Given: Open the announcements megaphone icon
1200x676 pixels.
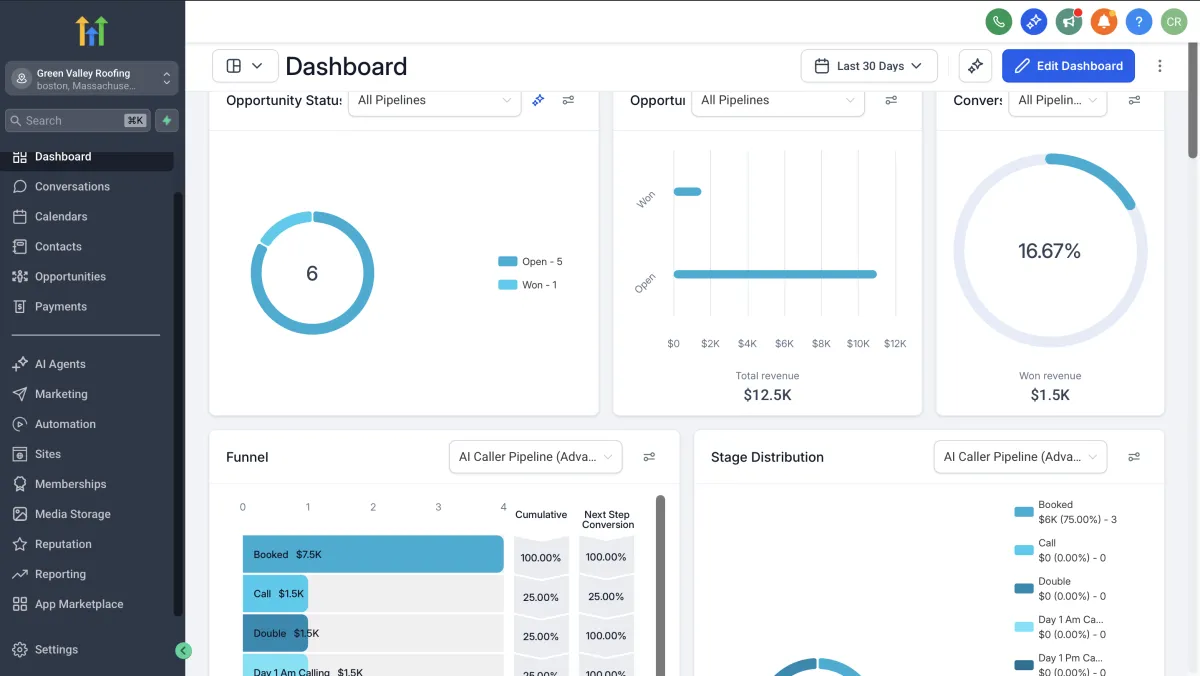Looking at the screenshot, I should click(x=1069, y=21).
